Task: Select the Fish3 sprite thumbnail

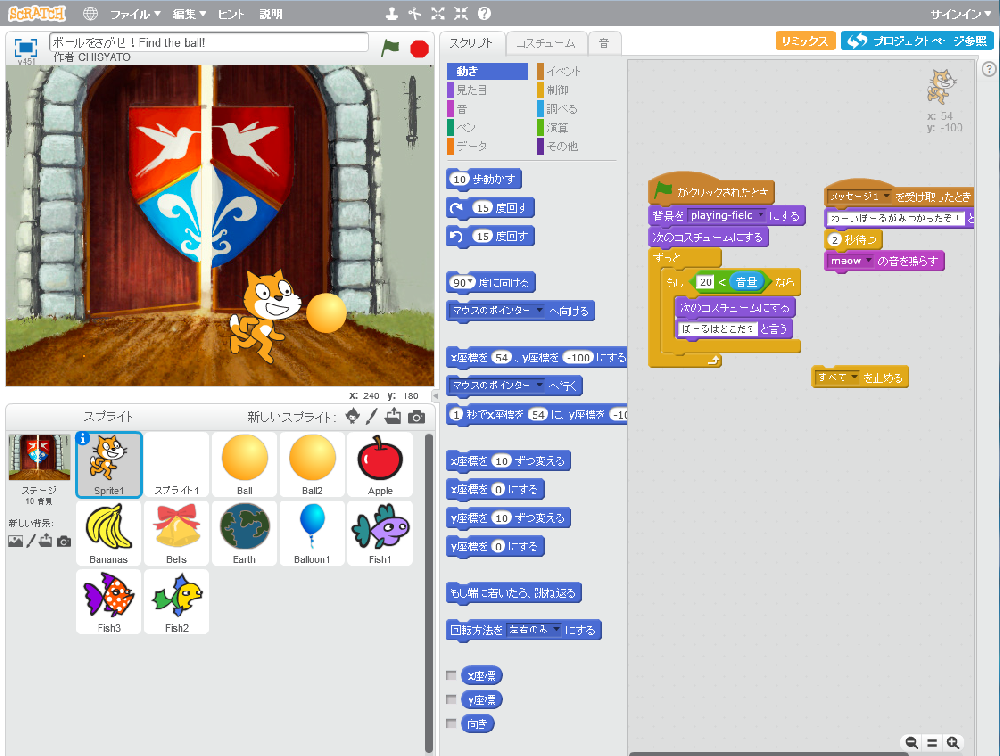Action: [108, 601]
